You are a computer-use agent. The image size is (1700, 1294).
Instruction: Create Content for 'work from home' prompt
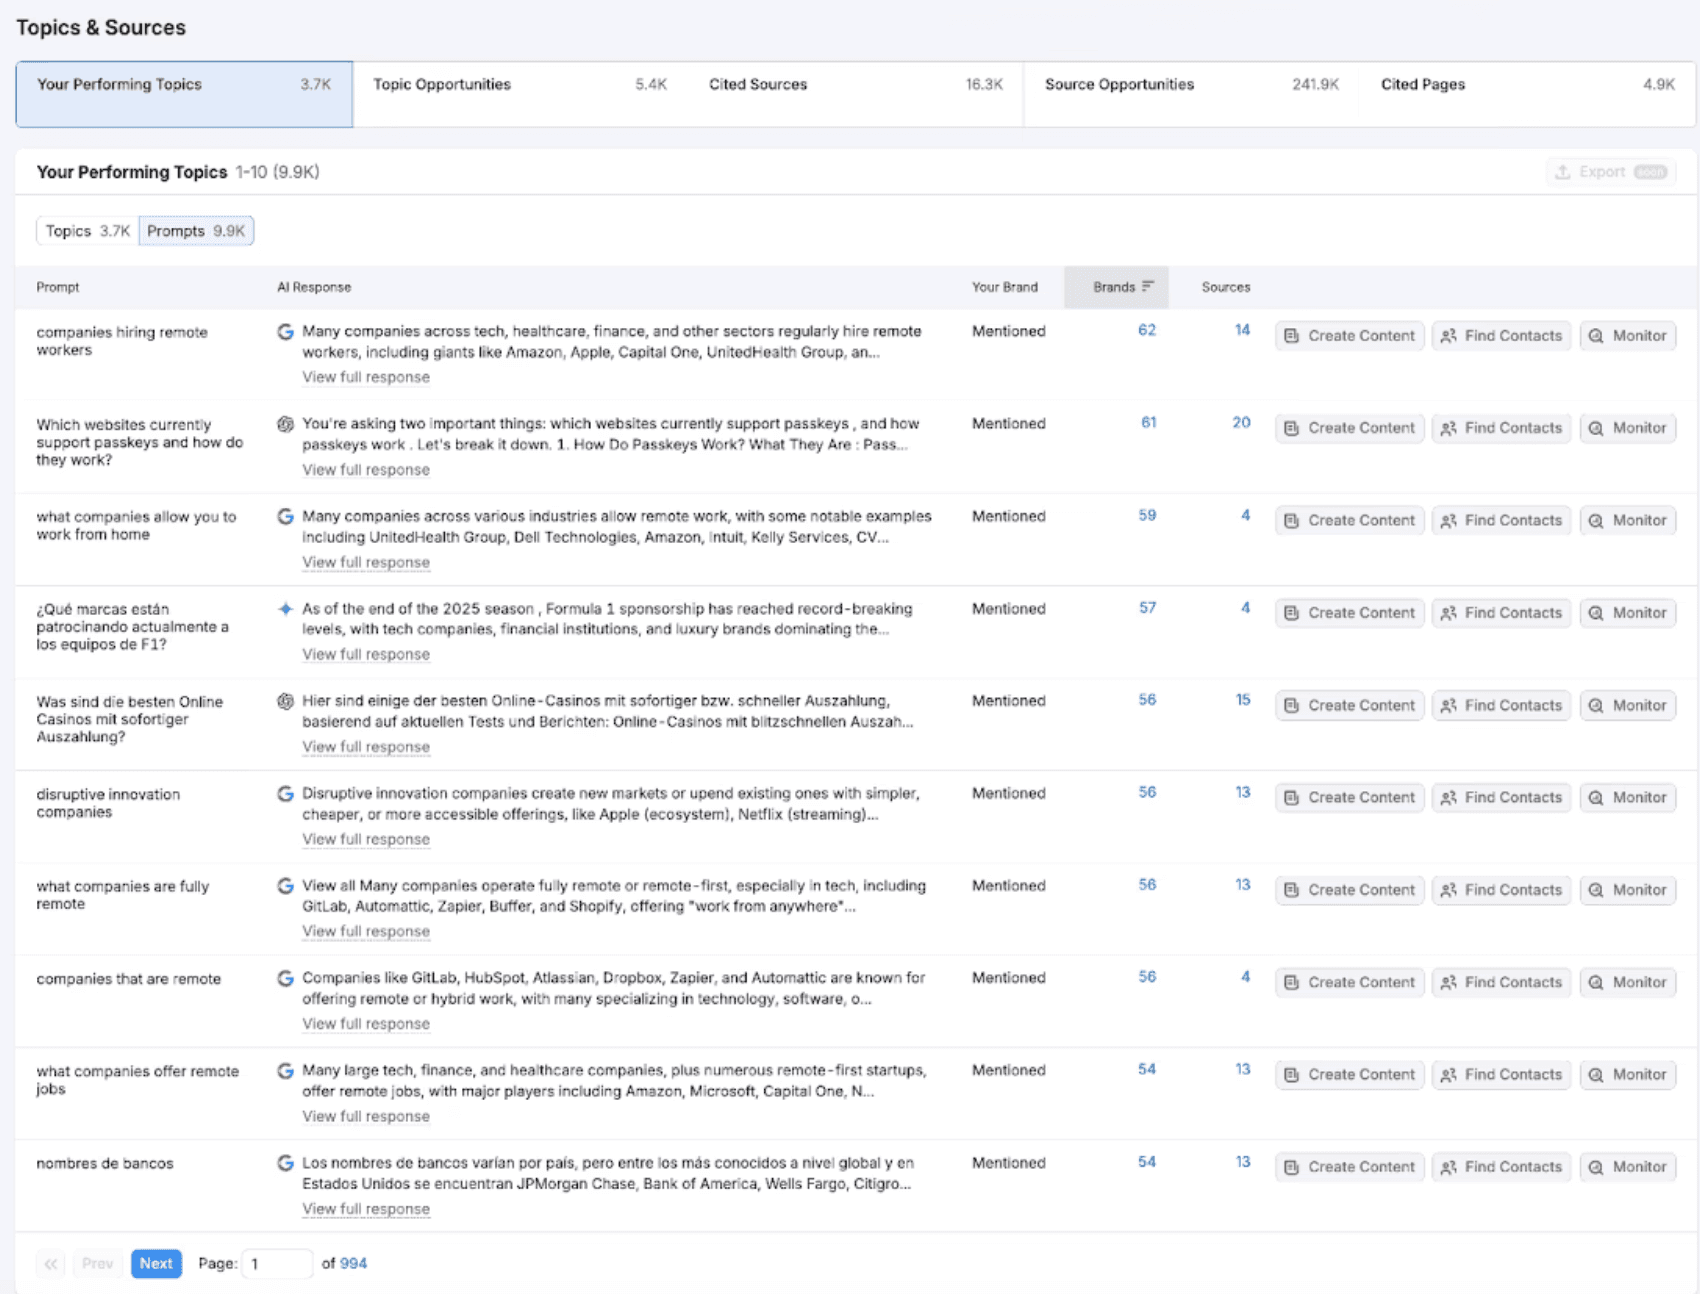1350,521
